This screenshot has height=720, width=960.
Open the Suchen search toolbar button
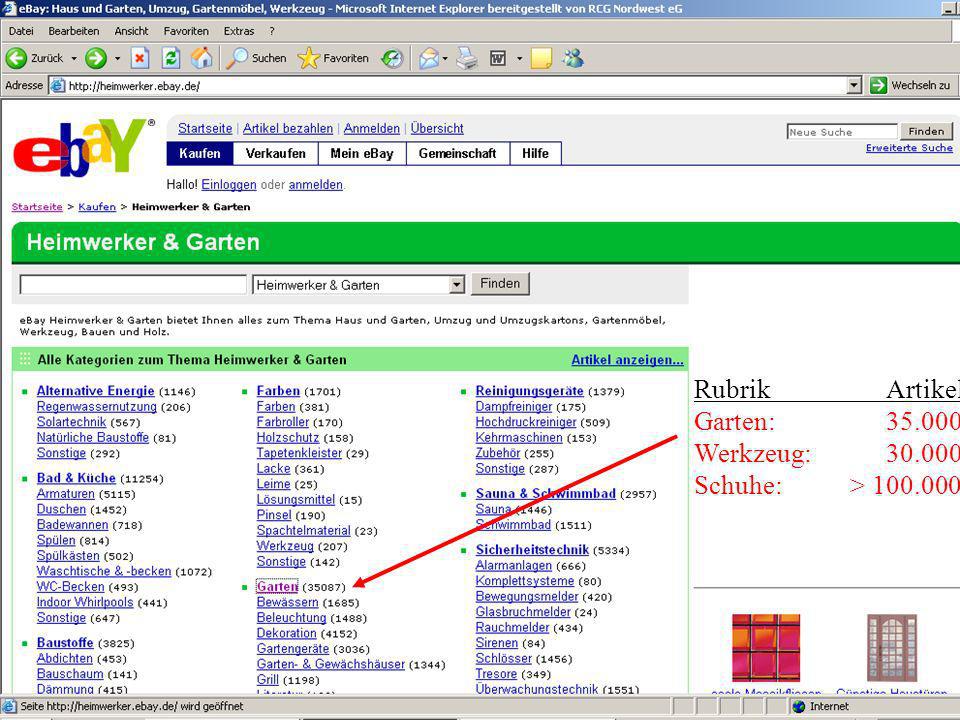pos(256,58)
